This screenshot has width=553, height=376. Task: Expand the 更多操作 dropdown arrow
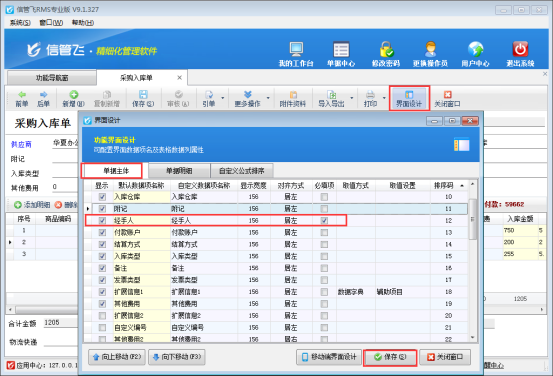268,98
